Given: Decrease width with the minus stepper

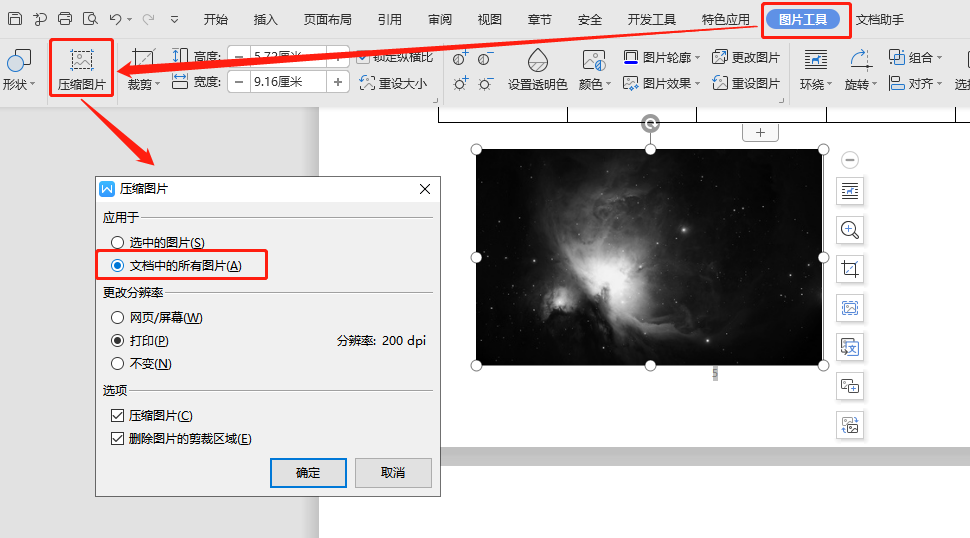Looking at the screenshot, I should [x=239, y=82].
